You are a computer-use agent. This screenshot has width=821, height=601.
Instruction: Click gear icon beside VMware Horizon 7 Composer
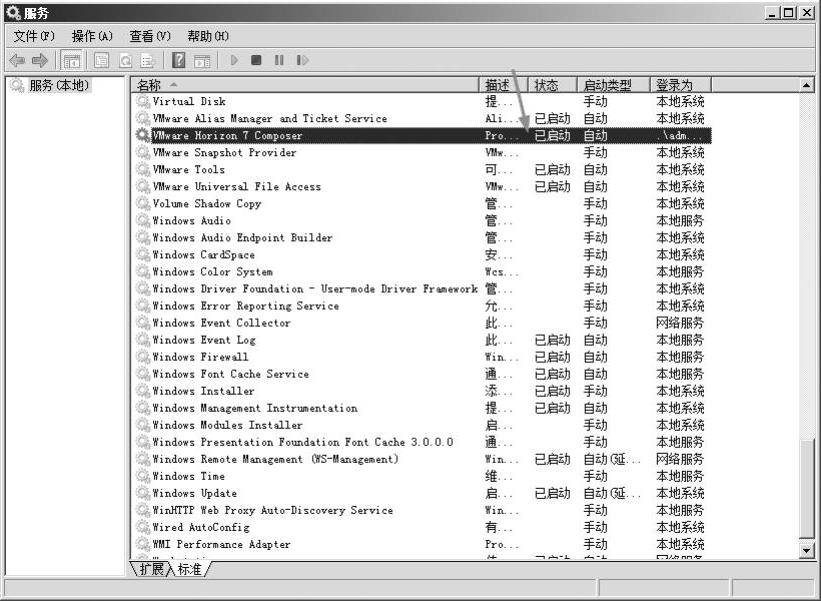coord(142,135)
